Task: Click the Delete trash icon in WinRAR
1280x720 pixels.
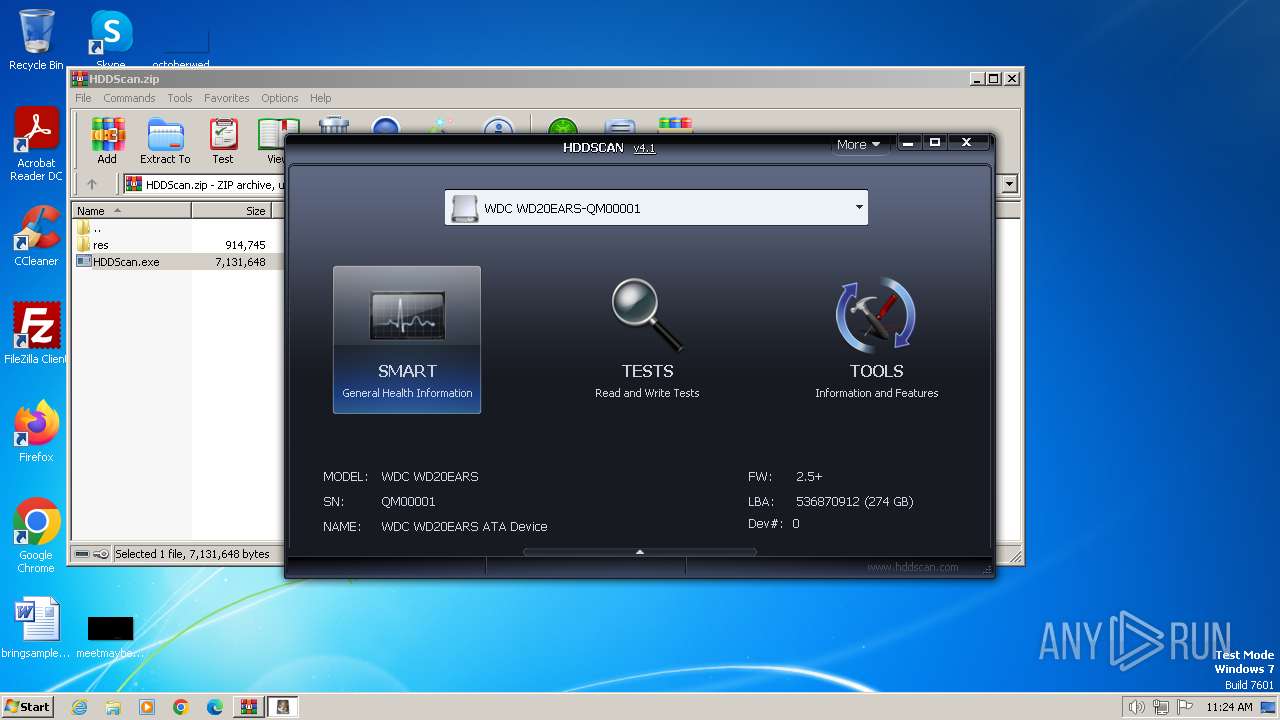Action: click(334, 126)
